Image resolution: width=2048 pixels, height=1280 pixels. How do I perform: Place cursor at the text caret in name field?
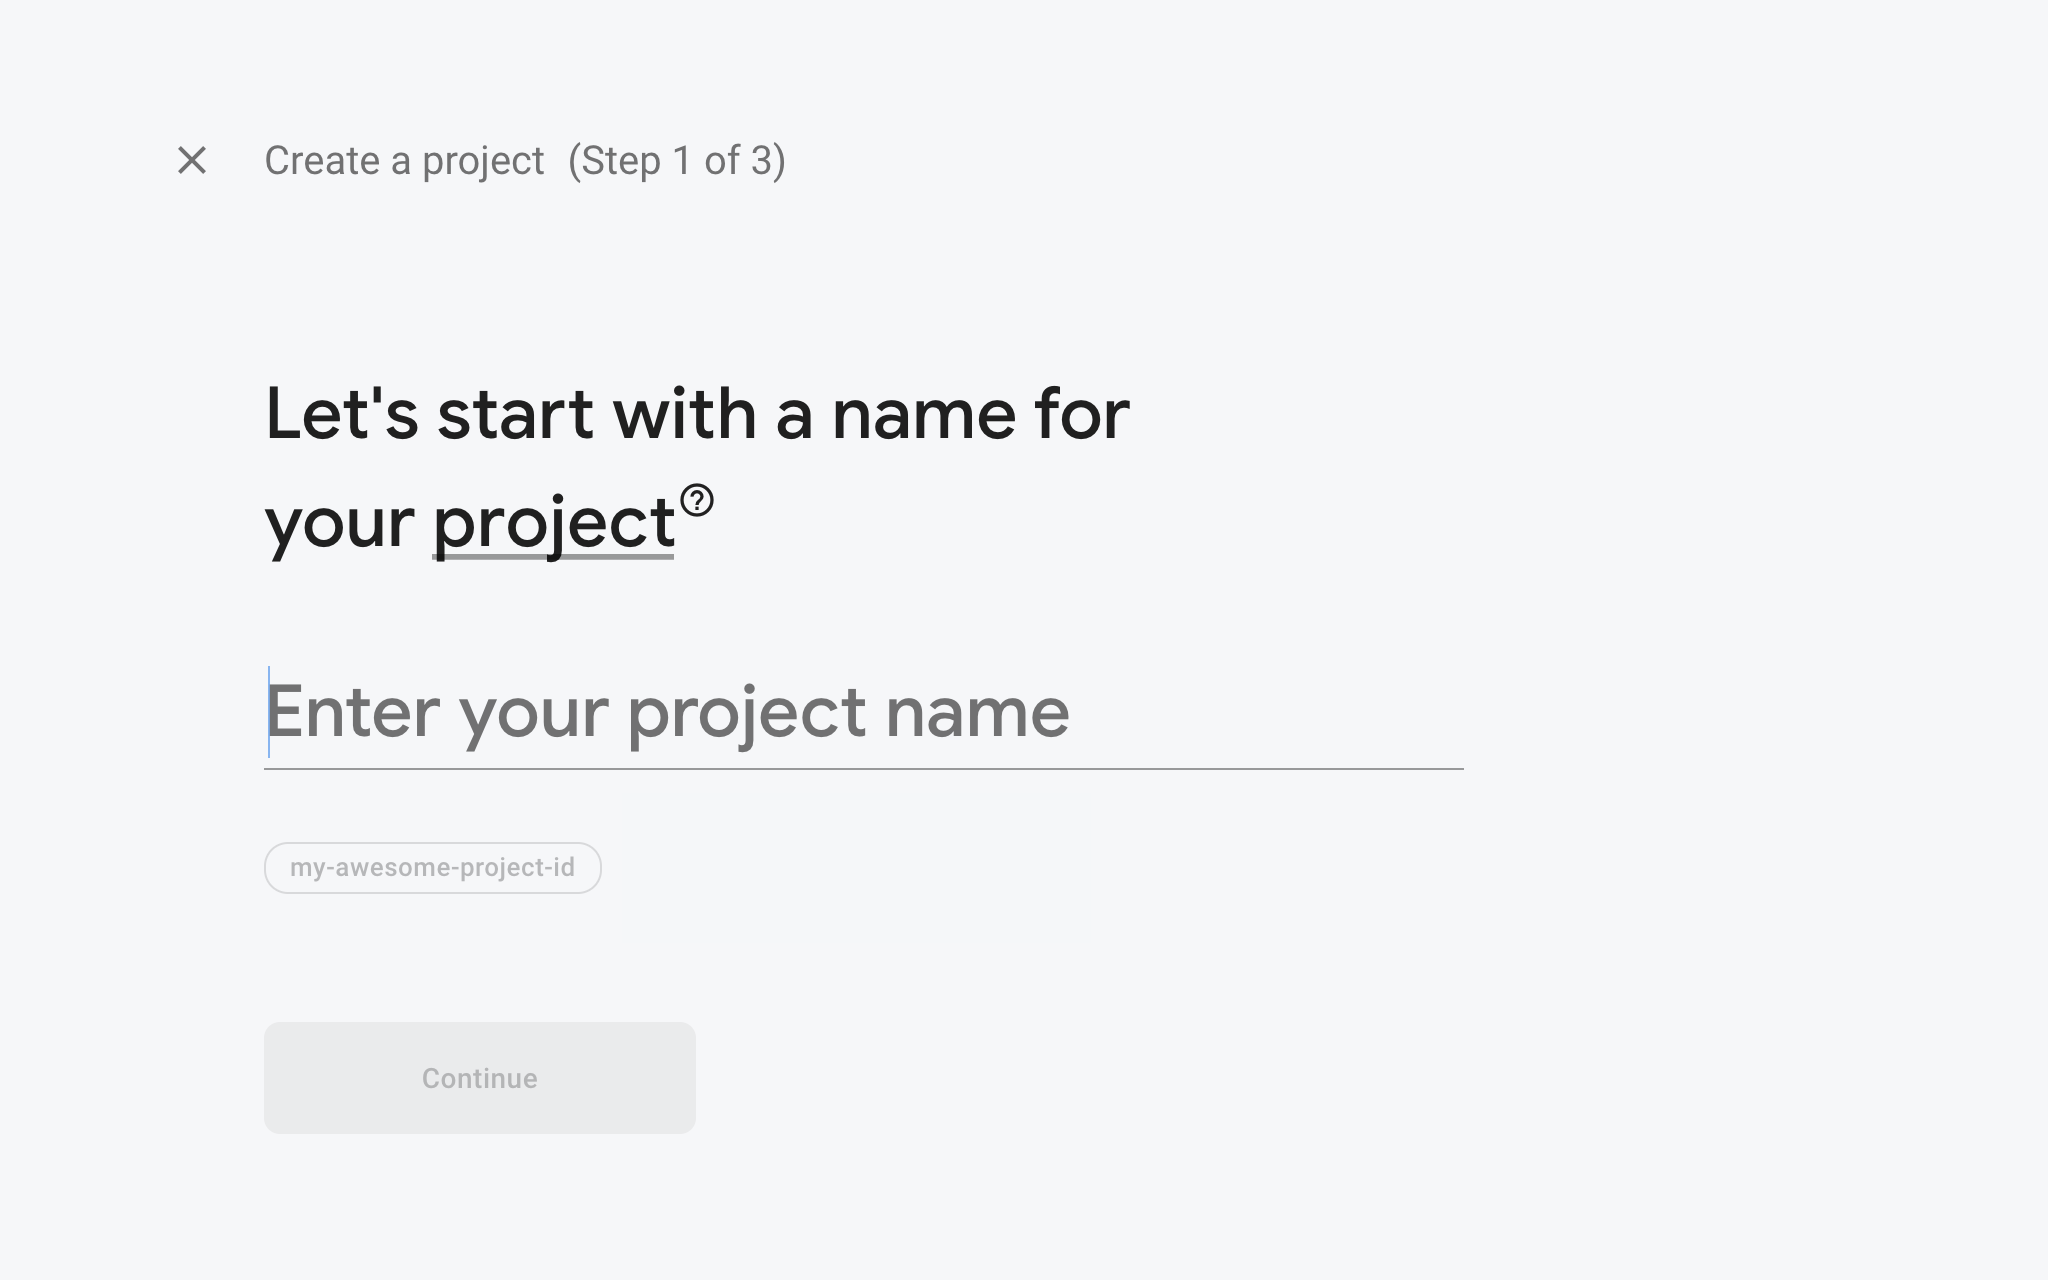269,712
